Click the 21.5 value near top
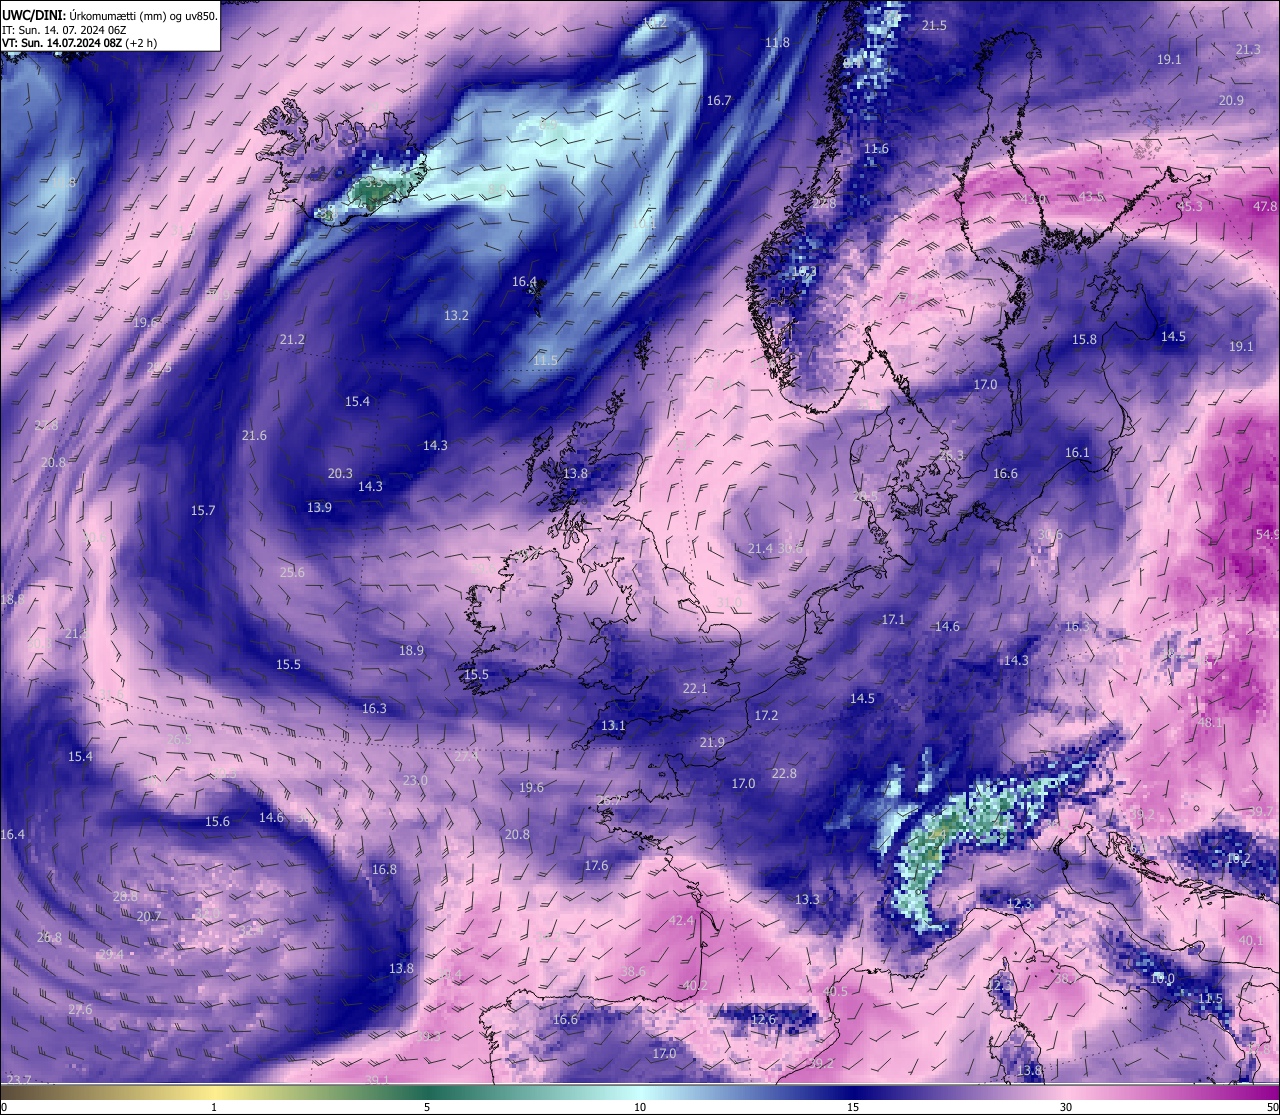 tap(934, 25)
